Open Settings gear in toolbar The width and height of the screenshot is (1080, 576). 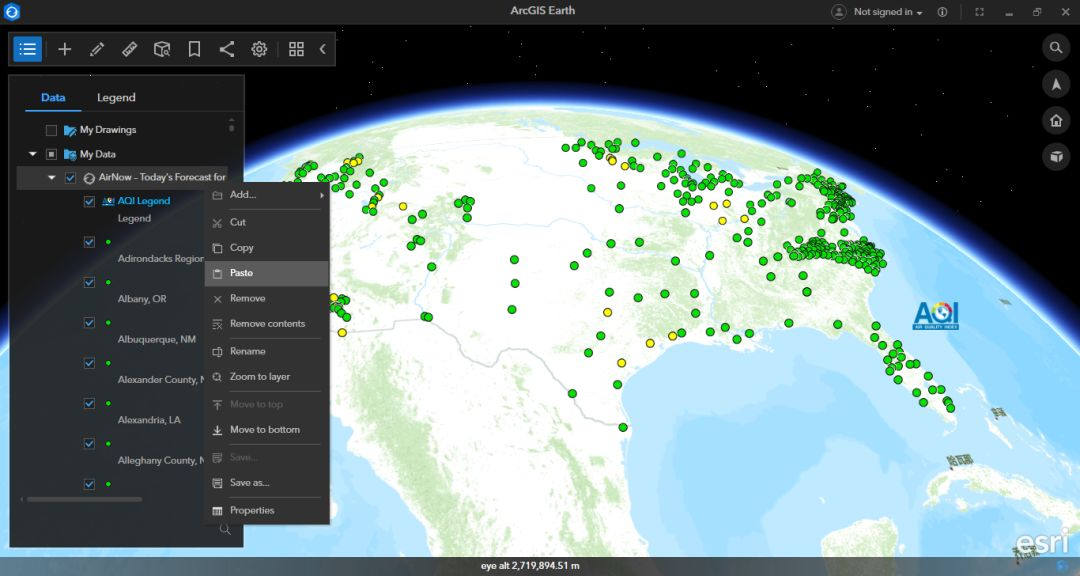coord(259,49)
